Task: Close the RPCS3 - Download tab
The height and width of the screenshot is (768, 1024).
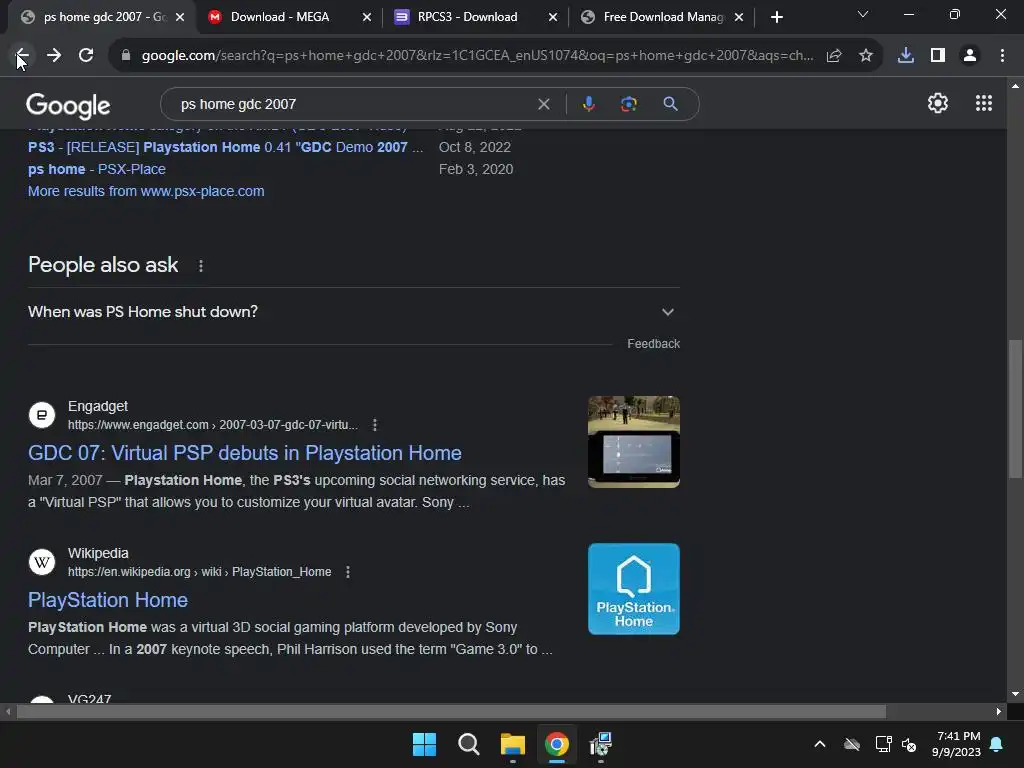Action: [553, 18]
